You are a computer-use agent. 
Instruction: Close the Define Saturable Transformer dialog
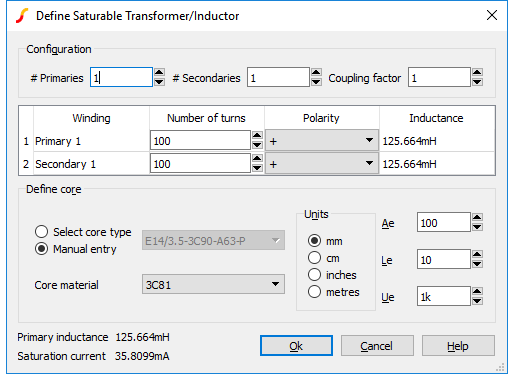492,15
